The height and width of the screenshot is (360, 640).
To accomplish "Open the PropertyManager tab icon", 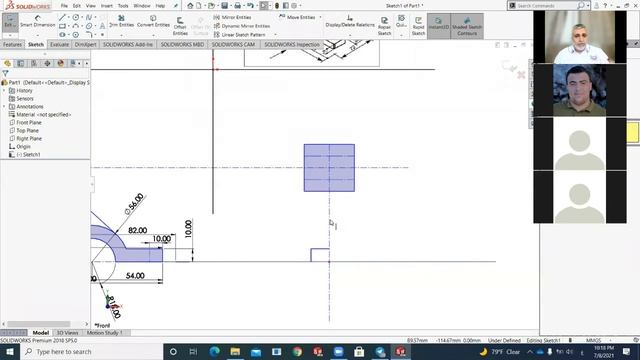I will [20, 63].
